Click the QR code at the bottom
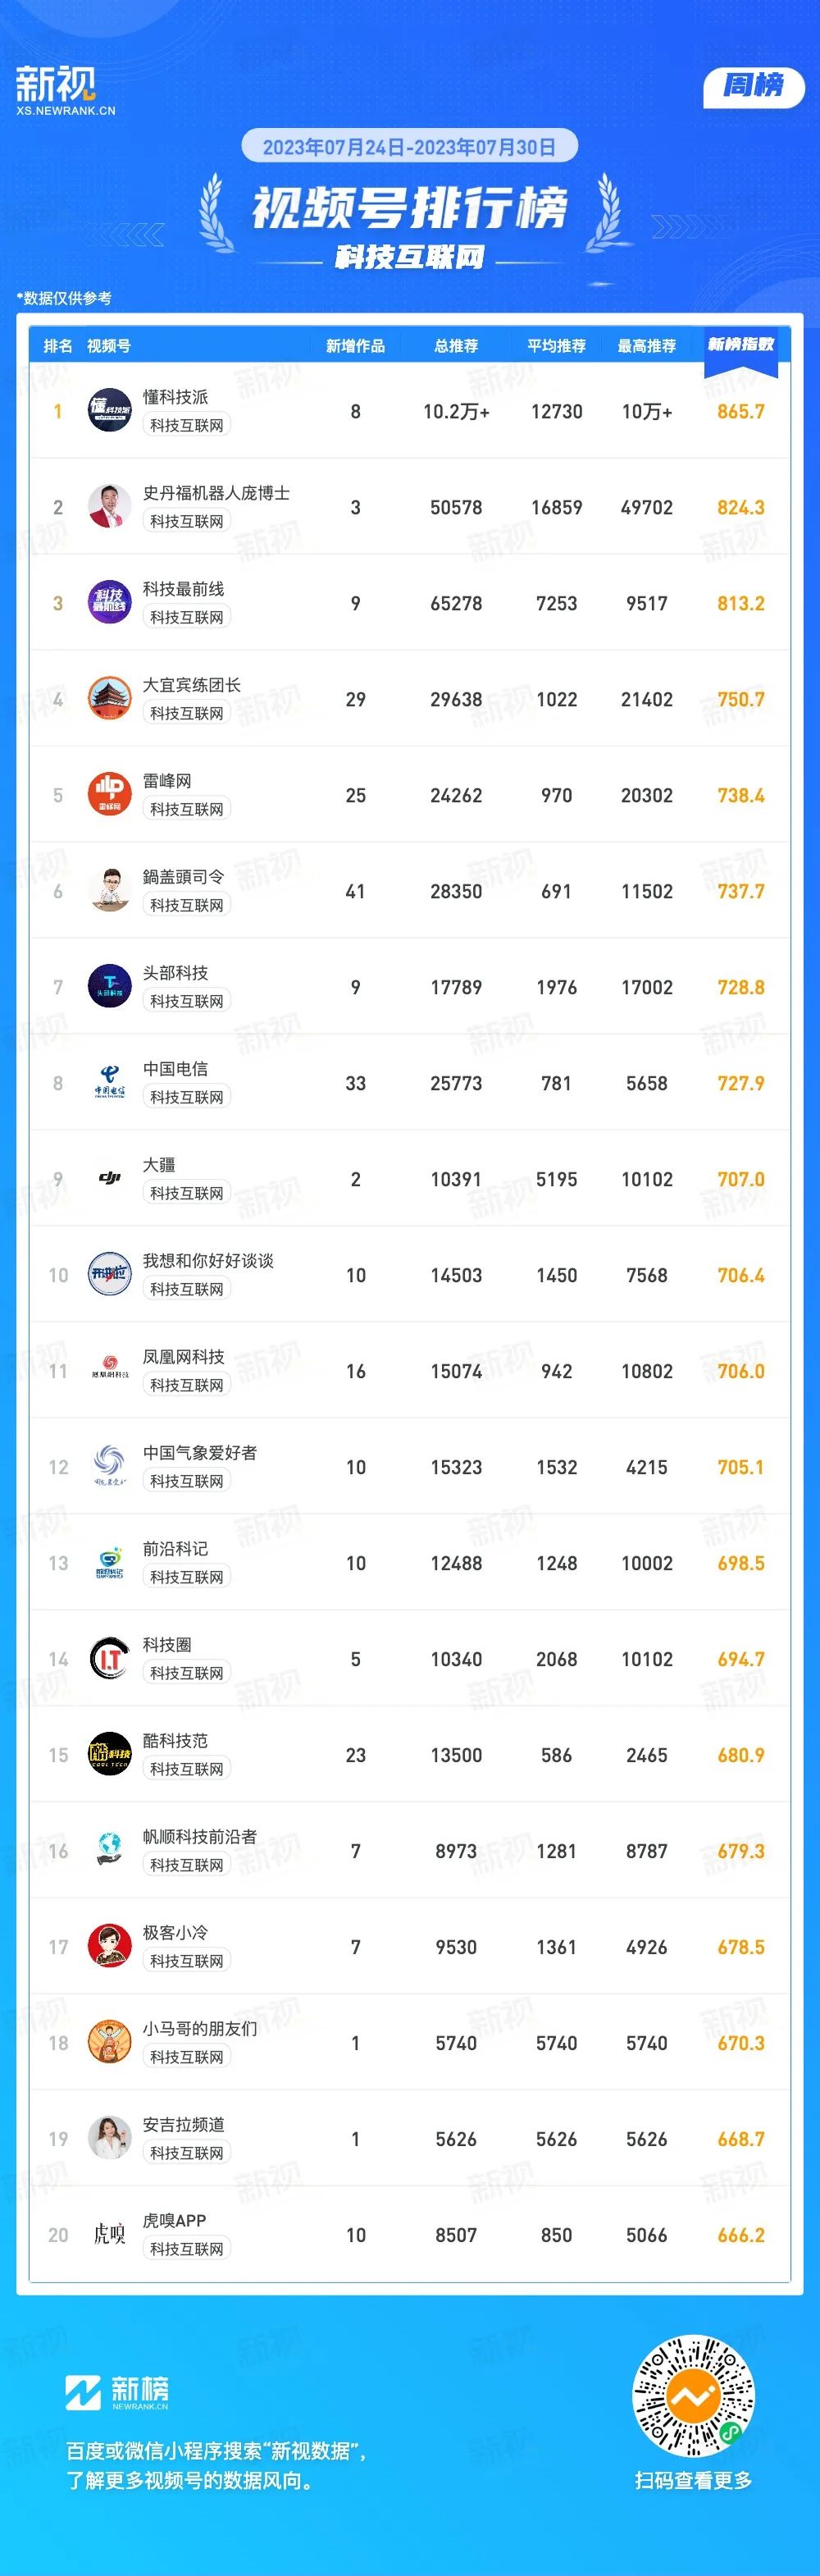The width and height of the screenshot is (820, 2576). (693, 2397)
